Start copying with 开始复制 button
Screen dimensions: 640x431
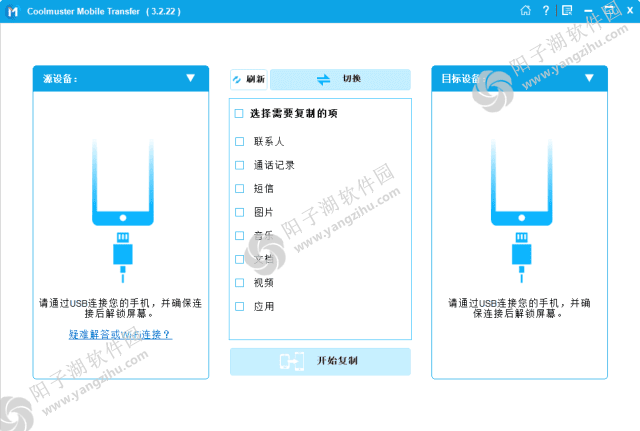click(x=320, y=361)
